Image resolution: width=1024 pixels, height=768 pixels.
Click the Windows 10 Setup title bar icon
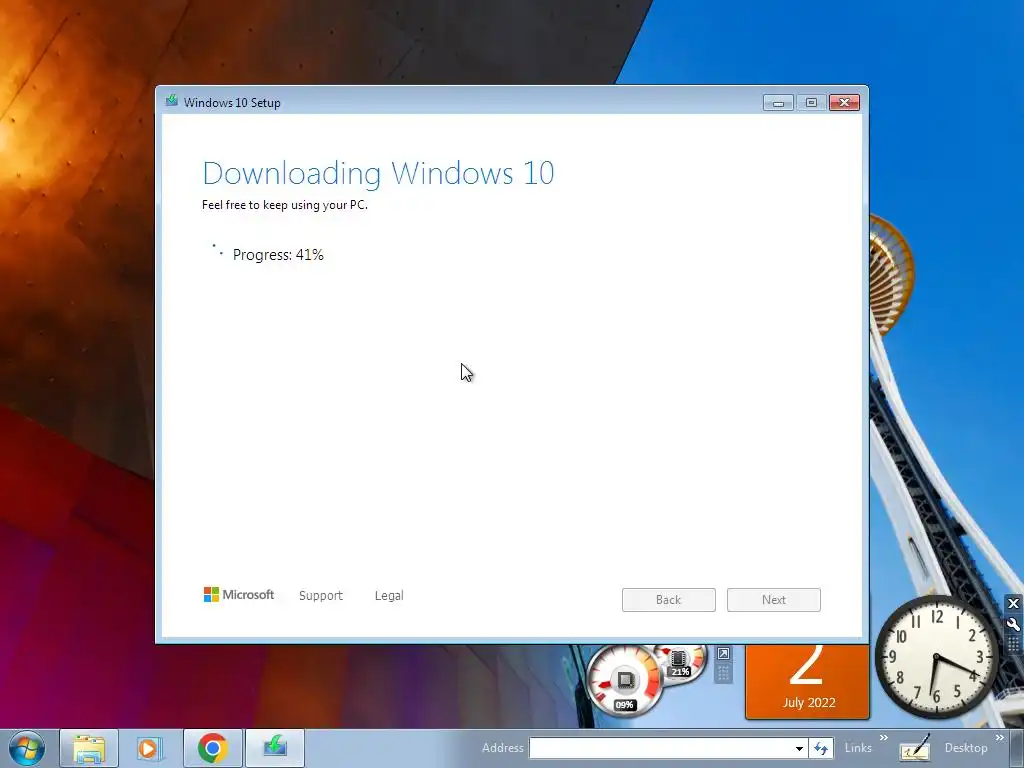pyautogui.click(x=172, y=101)
